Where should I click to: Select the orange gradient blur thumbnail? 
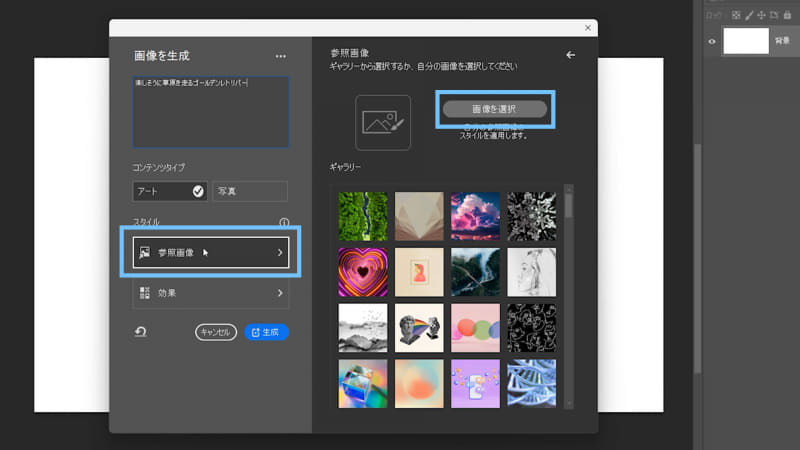(419, 384)
